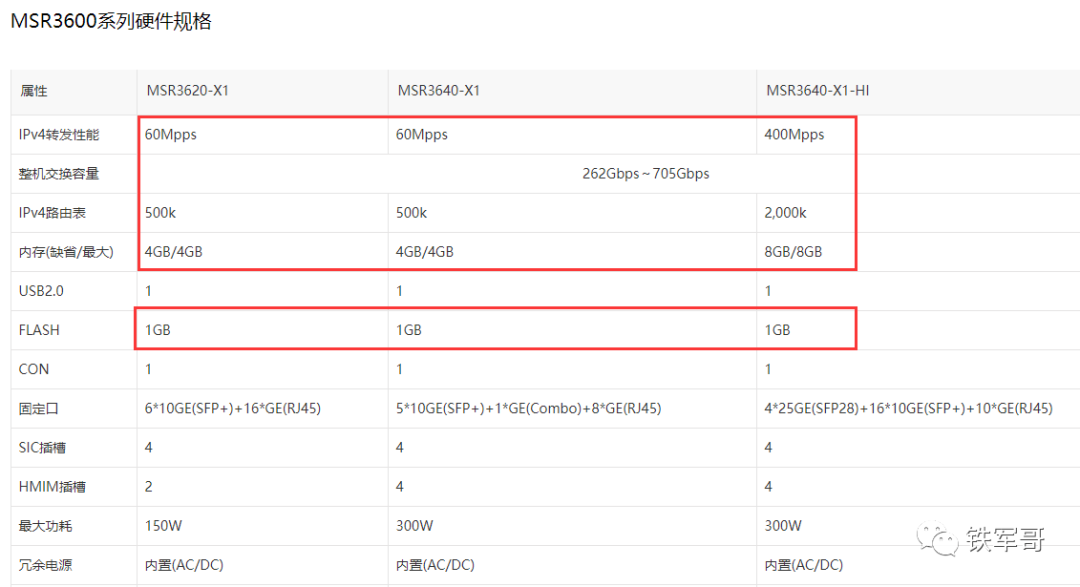This screenshot has height=587, width=1080.
Task: Click the "IPv4路由表" row label
Action: tap(52, 213)
